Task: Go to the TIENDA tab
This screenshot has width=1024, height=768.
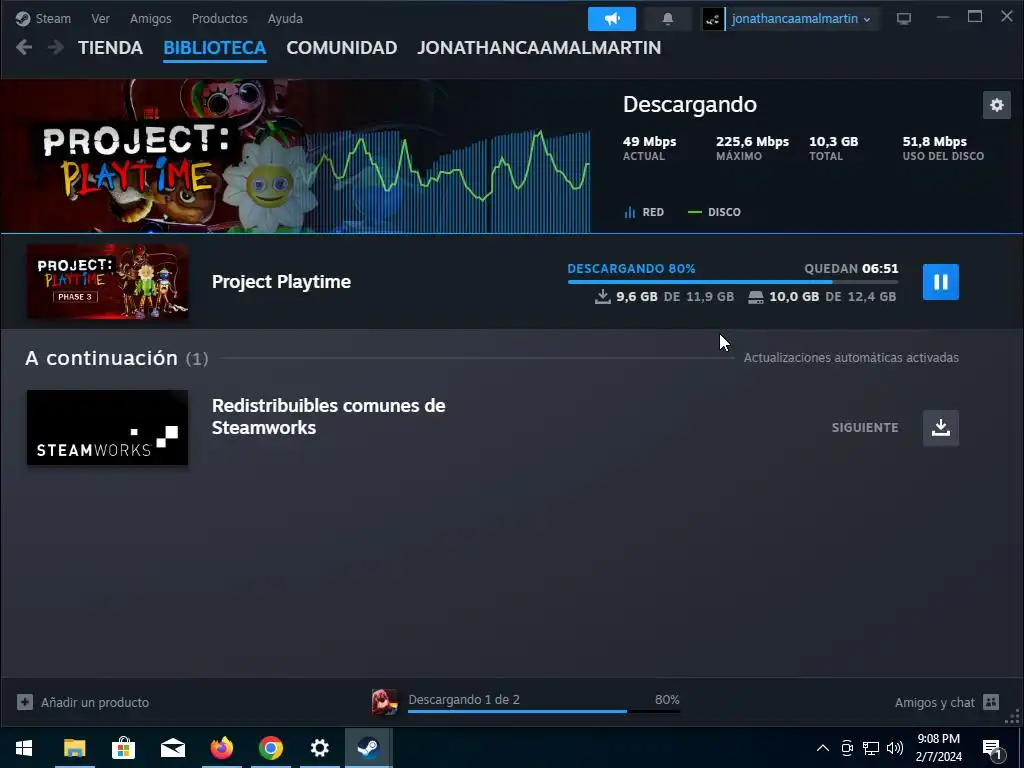Action: pyautogui.click(x=110, y=48)
